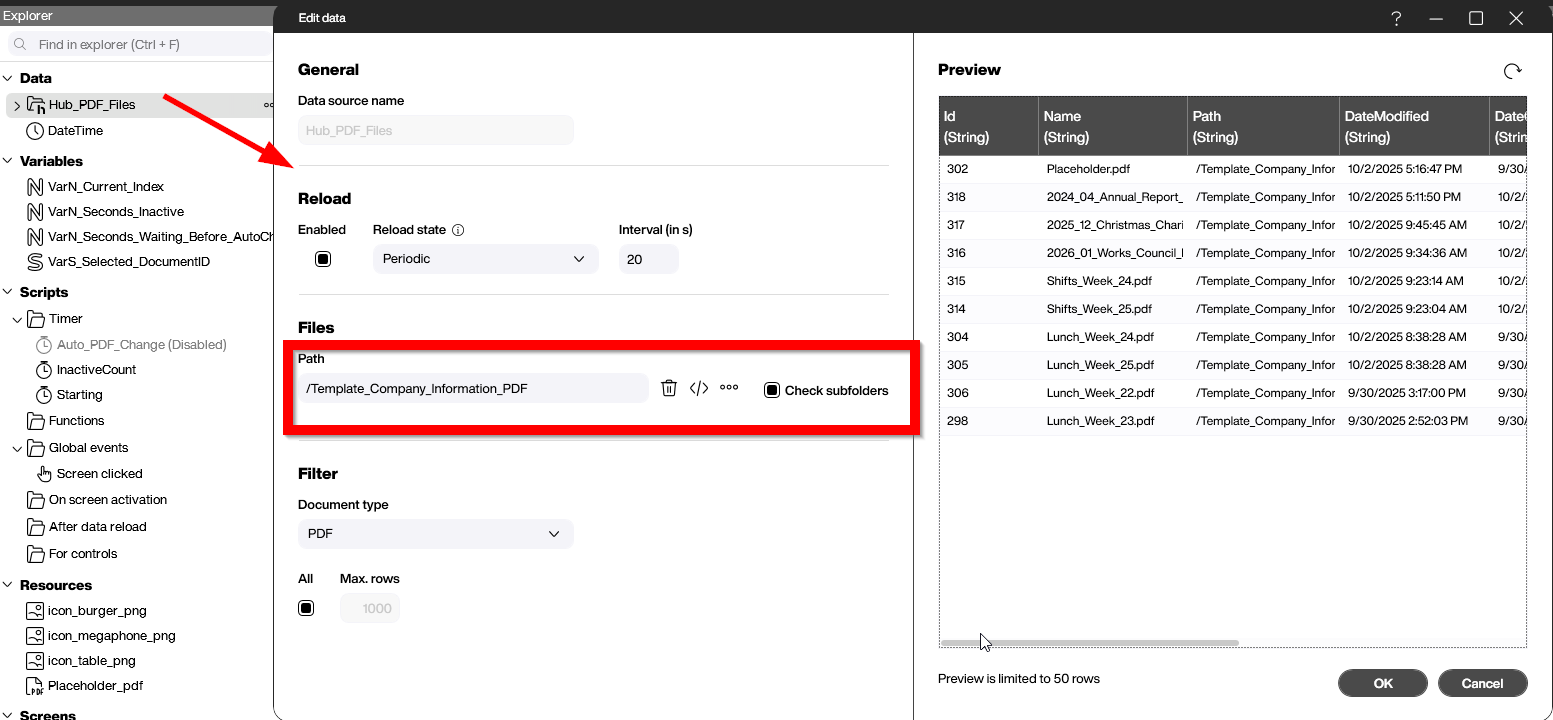Viewport: 1553px width, 720px height.
Task: Select the icon_burger_png resource
Action: 97,610
